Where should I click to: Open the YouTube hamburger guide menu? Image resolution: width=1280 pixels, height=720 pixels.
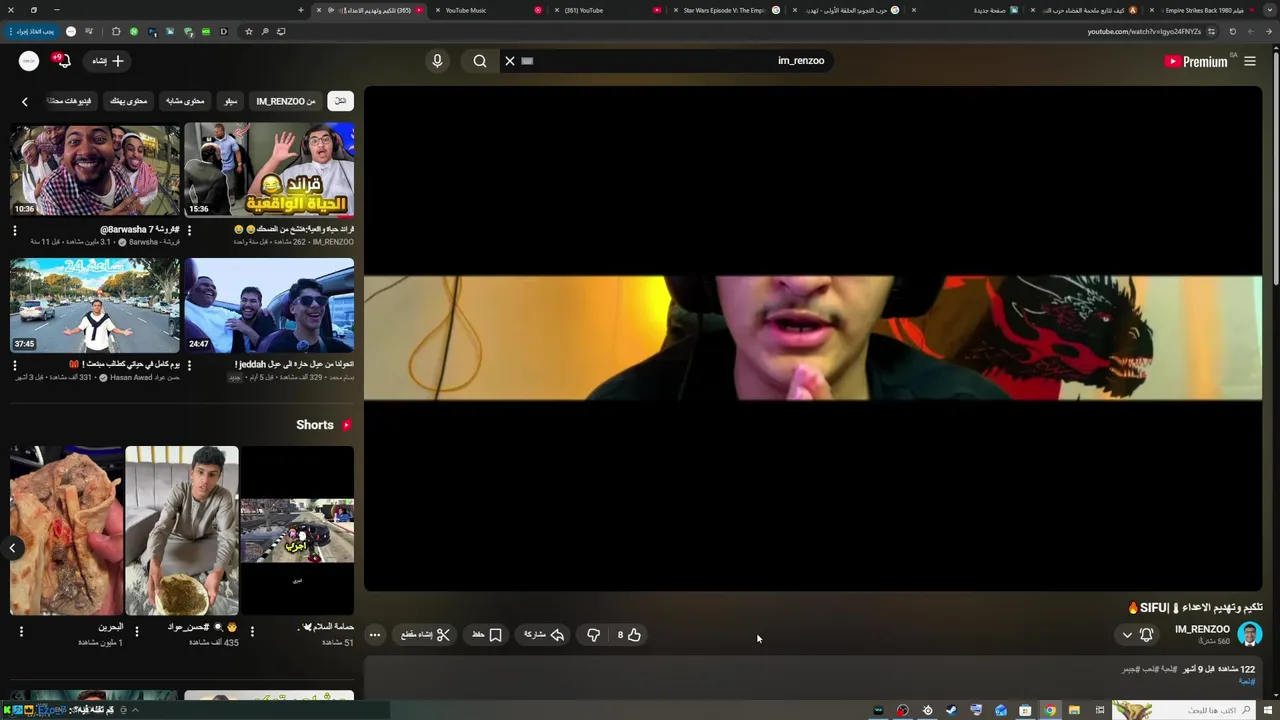(x=1250, y=61)
